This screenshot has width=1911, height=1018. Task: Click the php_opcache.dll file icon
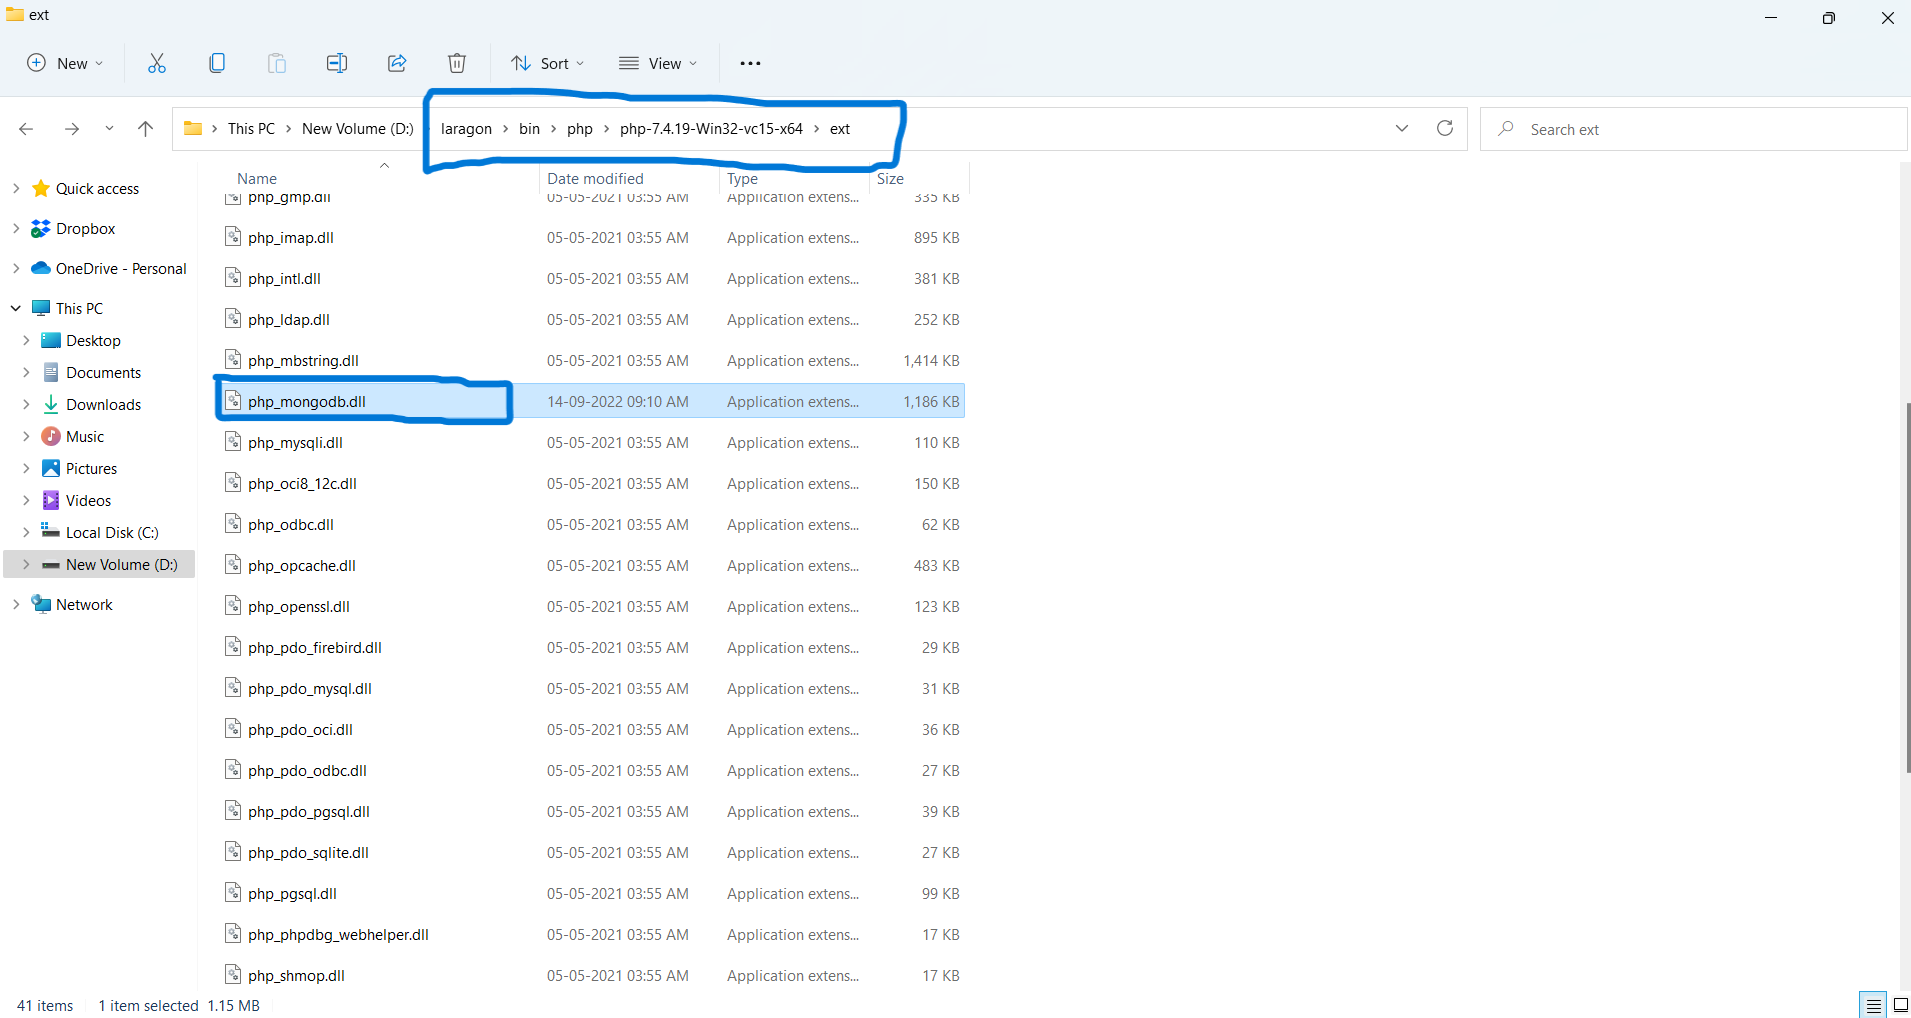(233, 565)
